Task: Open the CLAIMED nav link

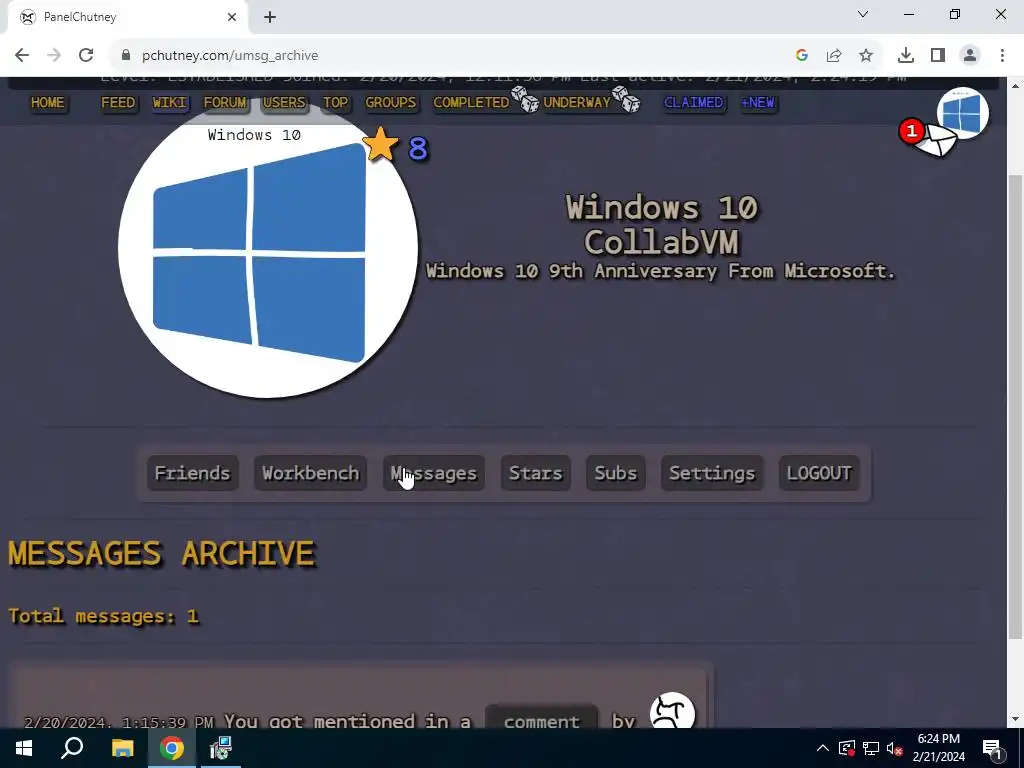Action: pyautogui.click(x=694, y=103)
